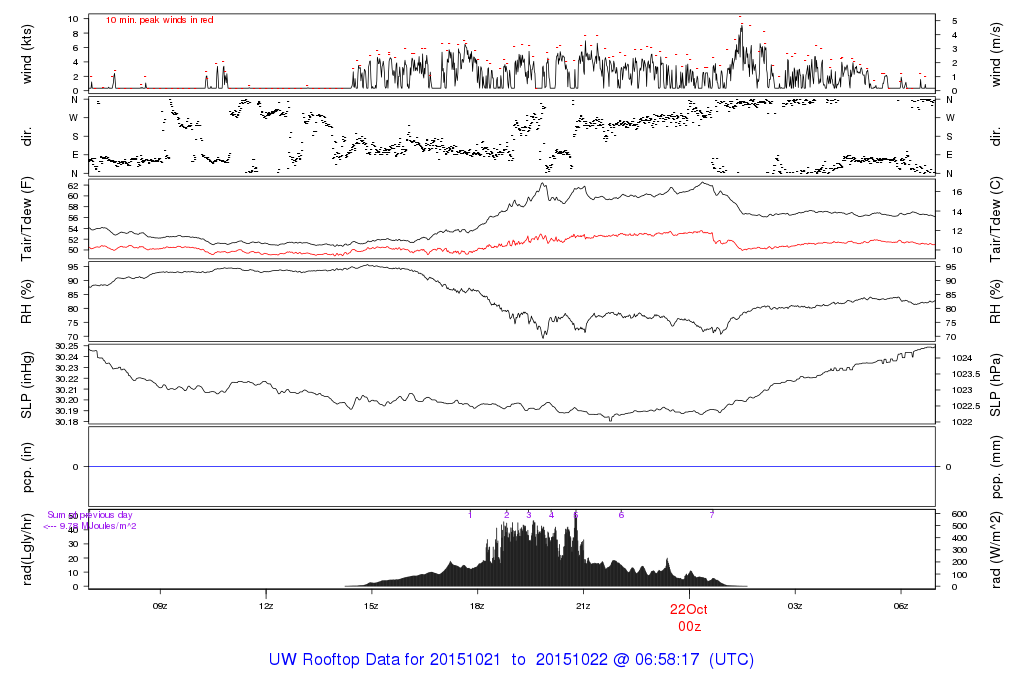Click the '30.25' SLP axis tick value
Screen dimensions: 1024x700
68,346
